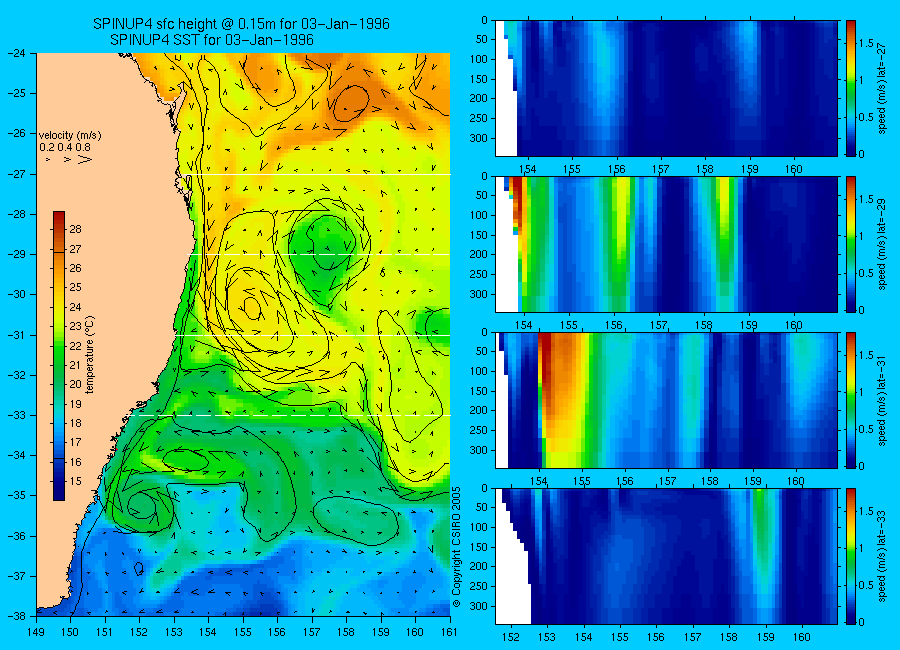The height and width of the screenshot is (650, 900).
Task: Click the lat=-31 speed section panel
Action: [x=666, y=400]
